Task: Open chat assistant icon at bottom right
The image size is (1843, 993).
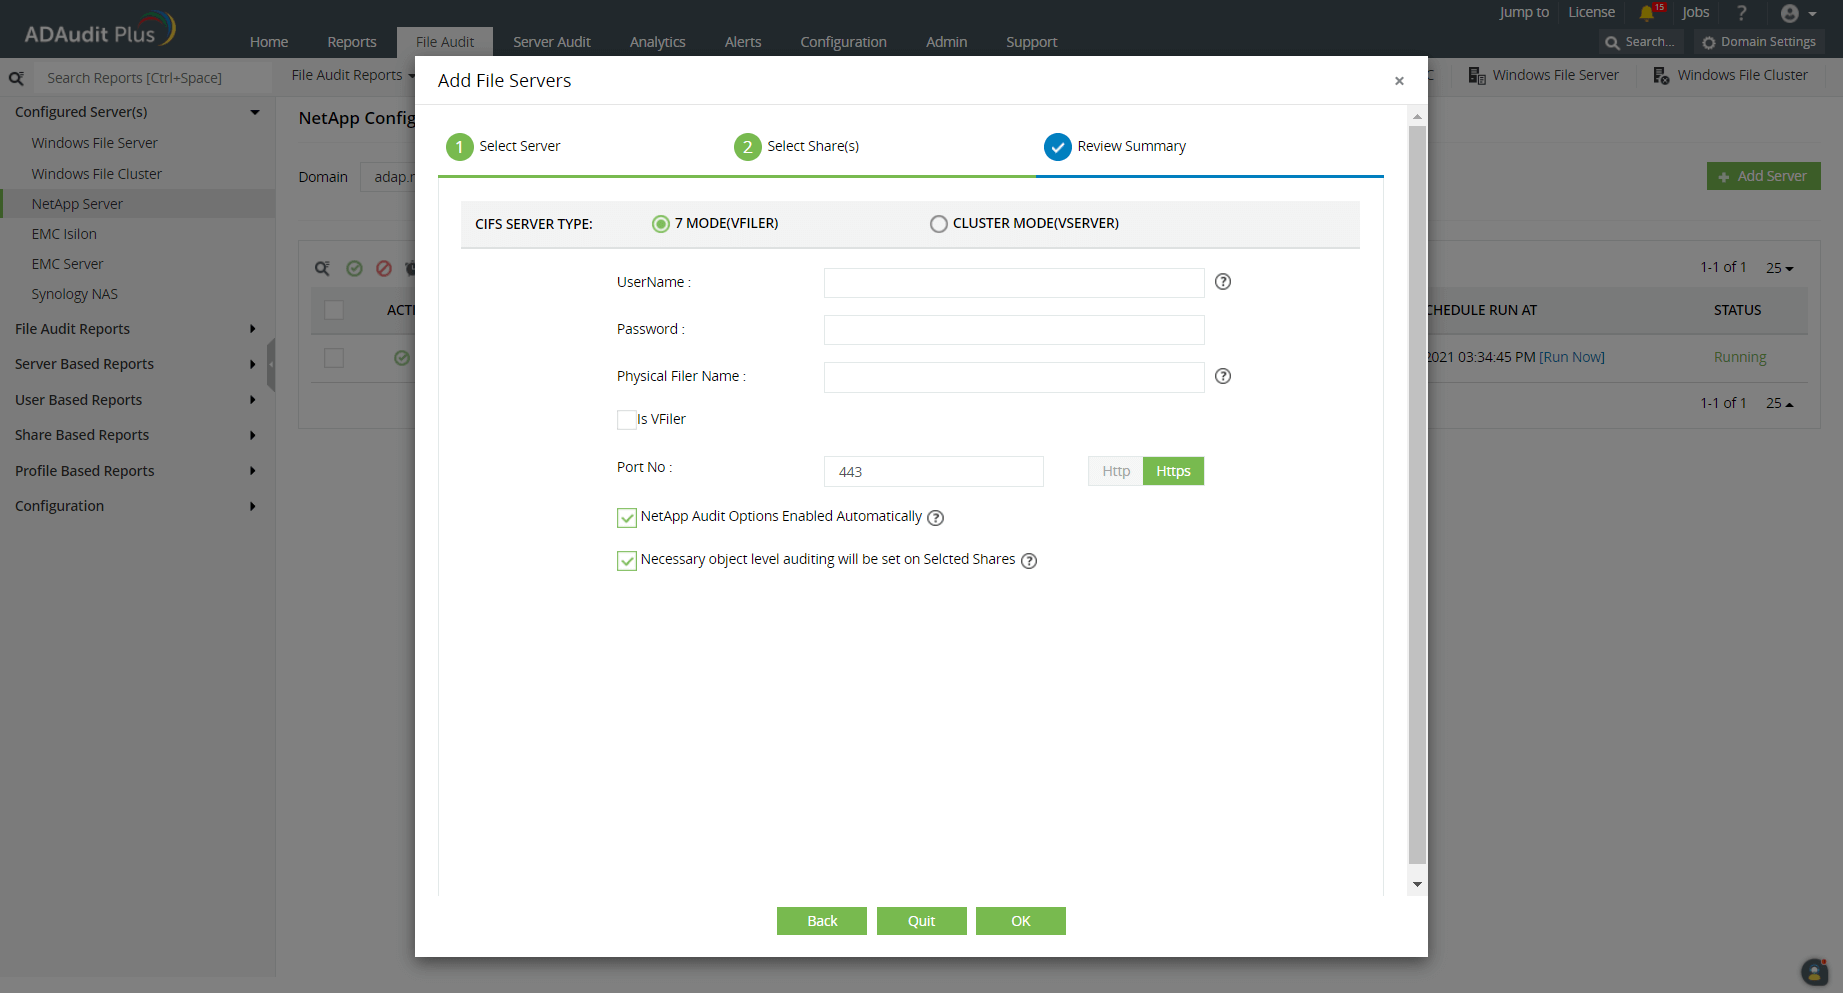Action: pyautogui.click(x=1814, y=971)
